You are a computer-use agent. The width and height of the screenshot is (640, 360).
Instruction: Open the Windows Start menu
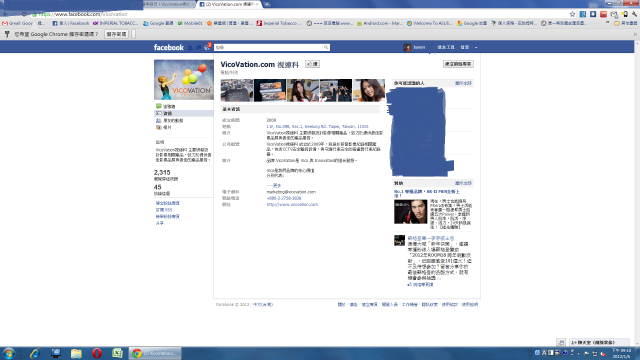click(x=9, y=353)
